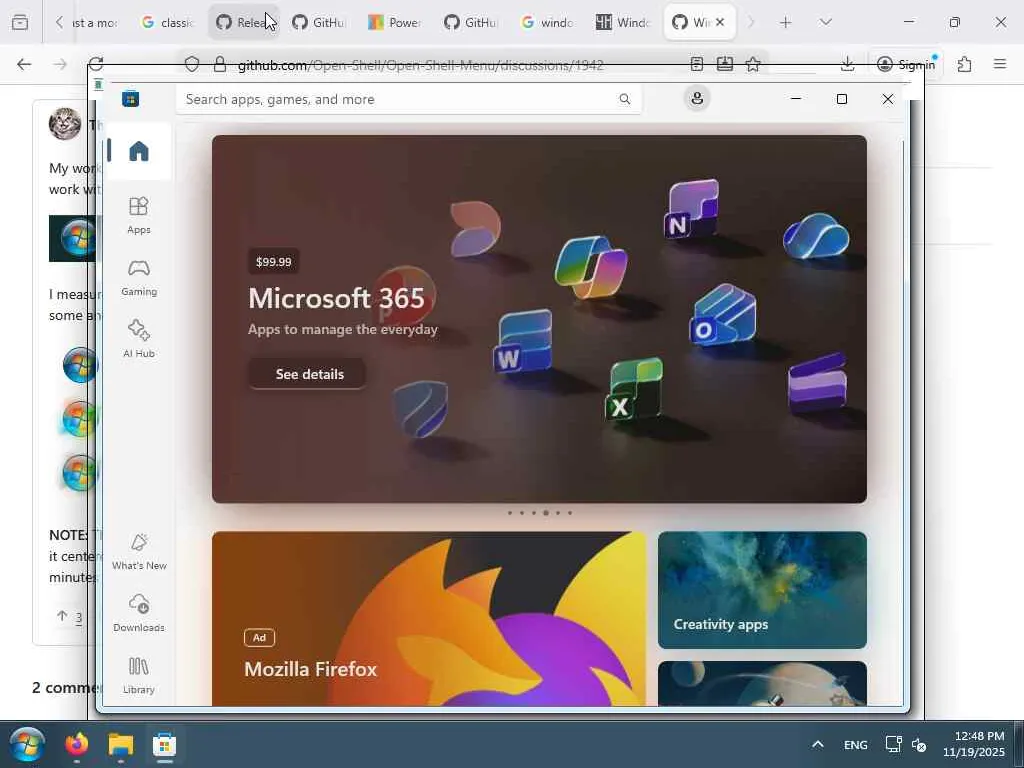
Task: Expand the system tray hidden icons chevron
Action: coord(818,744)
